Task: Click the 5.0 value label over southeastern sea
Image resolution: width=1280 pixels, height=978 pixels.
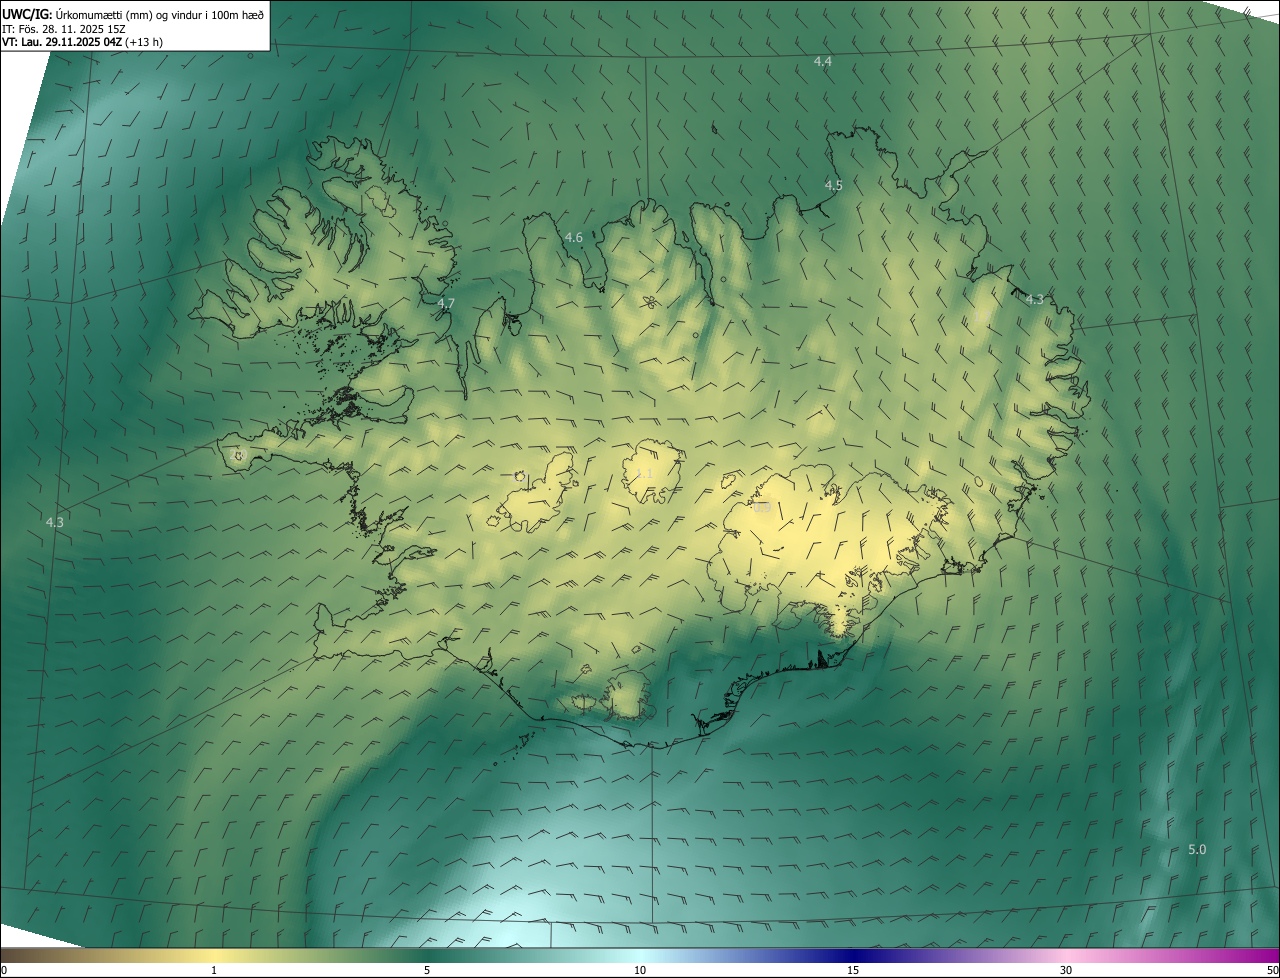Action: 1197,850
